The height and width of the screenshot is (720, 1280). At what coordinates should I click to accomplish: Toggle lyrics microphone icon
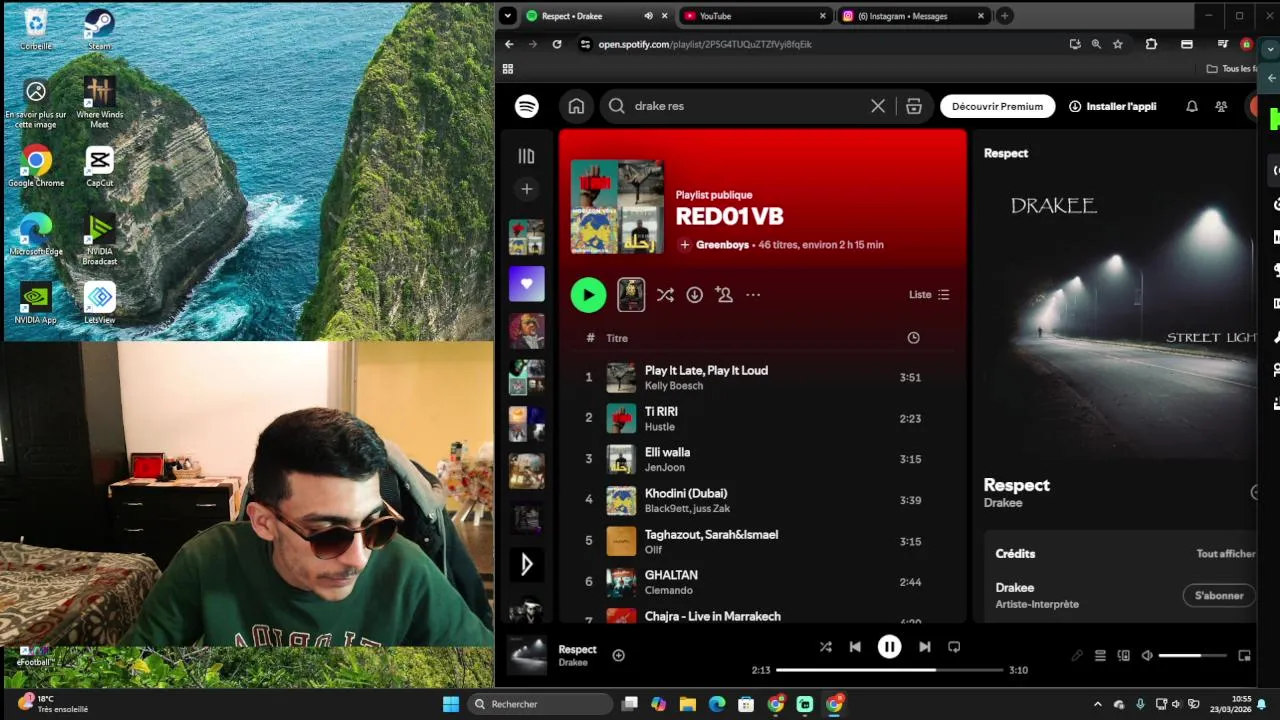pos(1077,656)
